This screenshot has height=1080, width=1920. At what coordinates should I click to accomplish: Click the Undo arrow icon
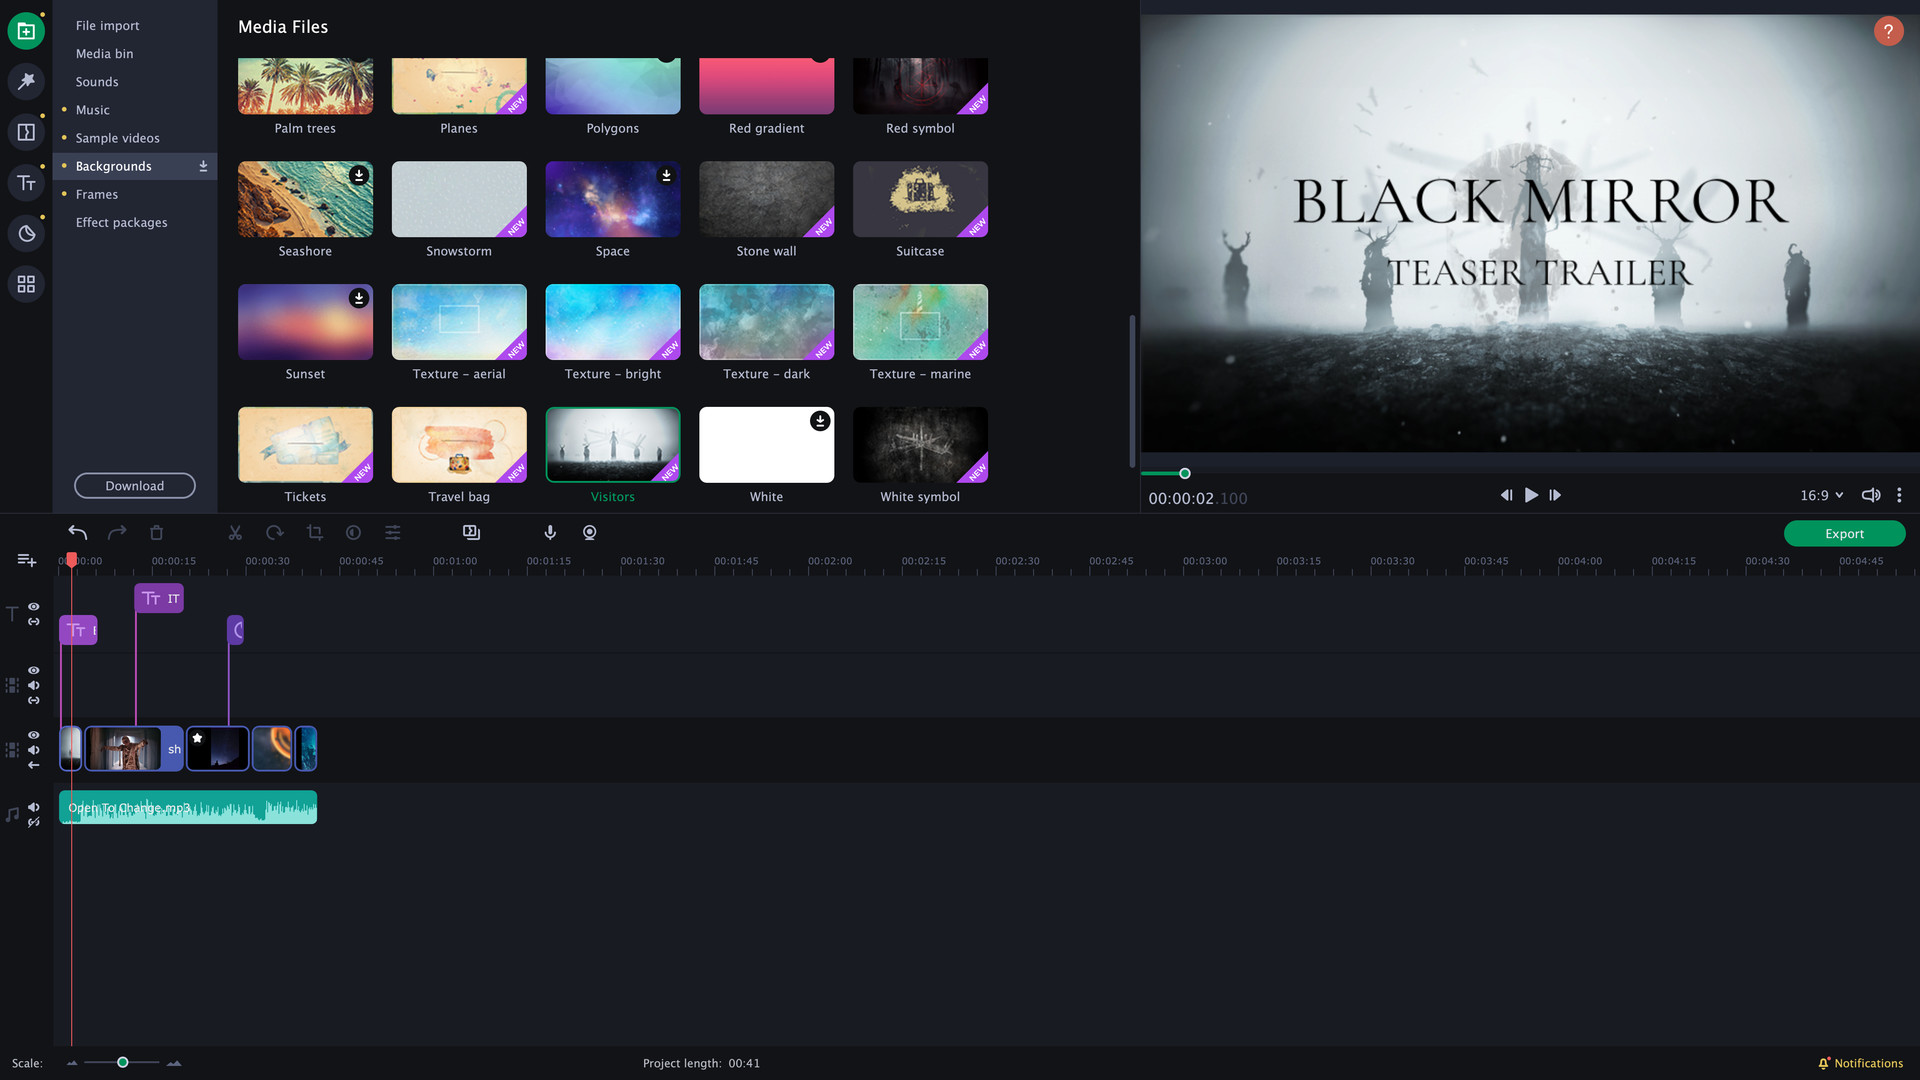point(77,532)
